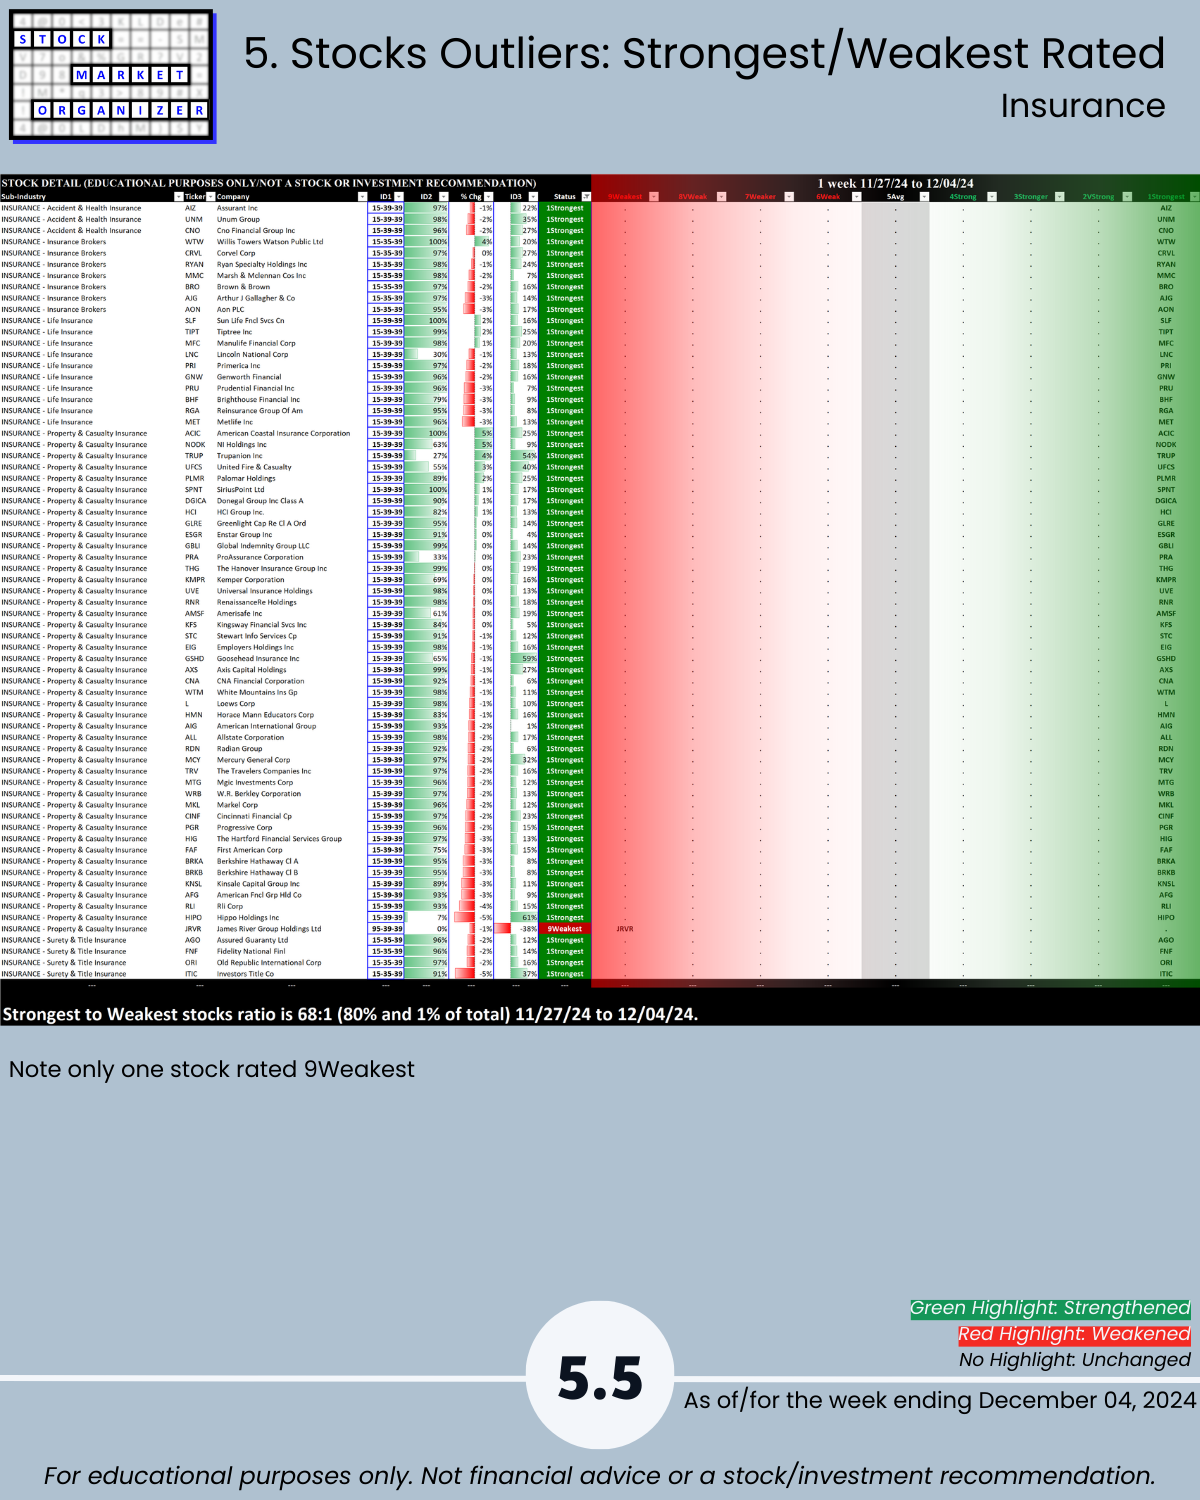Screen dimensions: 1200x1500
Task: Select the 'Sun Life Fncl Svcs Cn' cell
Action: point(251,321)
